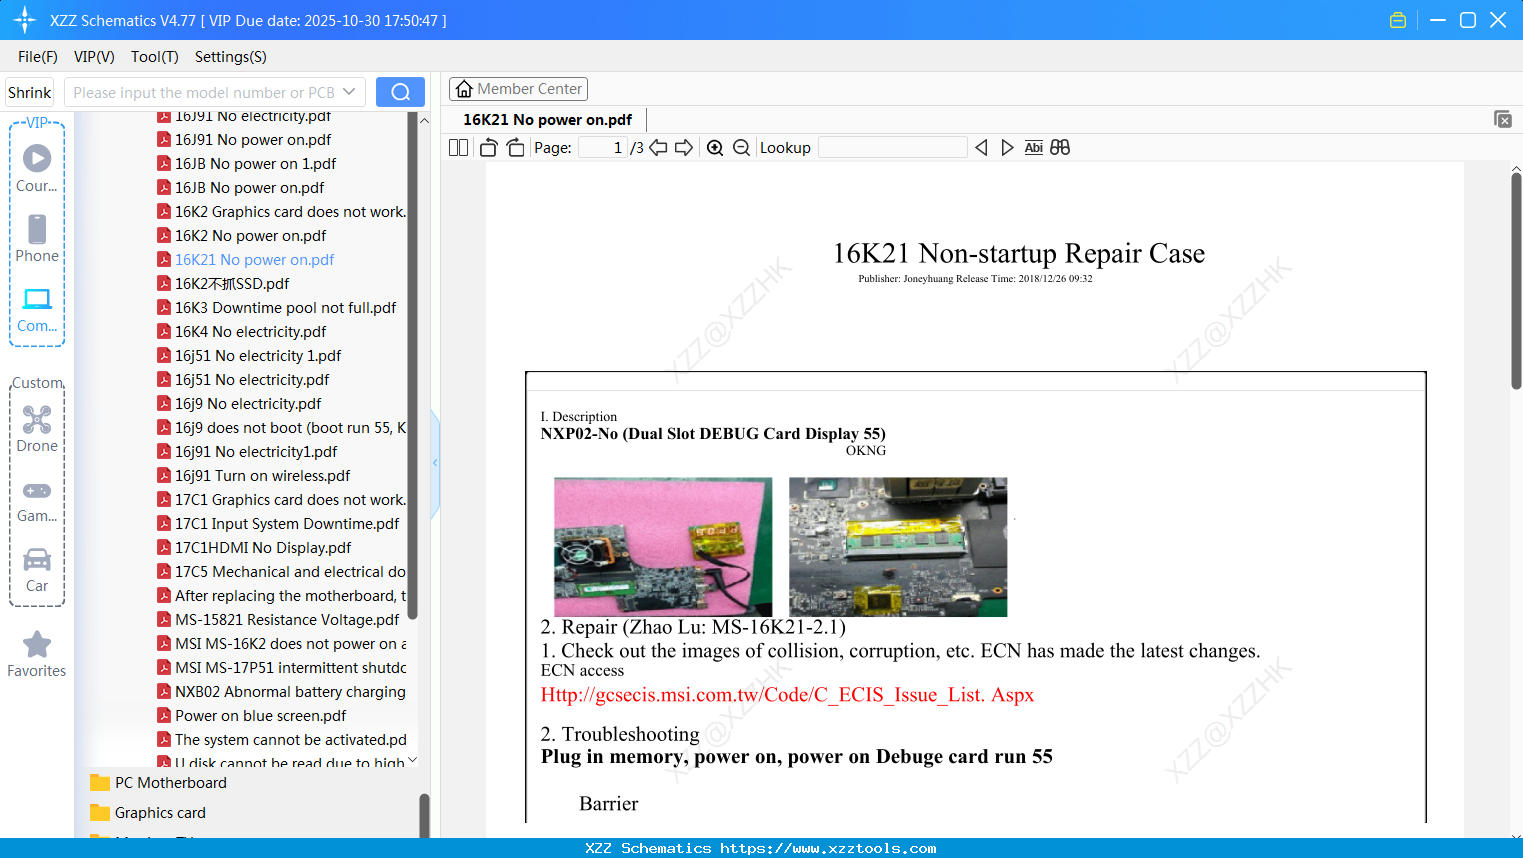Open 16K4 No electricity.pdf

[242, 332]
